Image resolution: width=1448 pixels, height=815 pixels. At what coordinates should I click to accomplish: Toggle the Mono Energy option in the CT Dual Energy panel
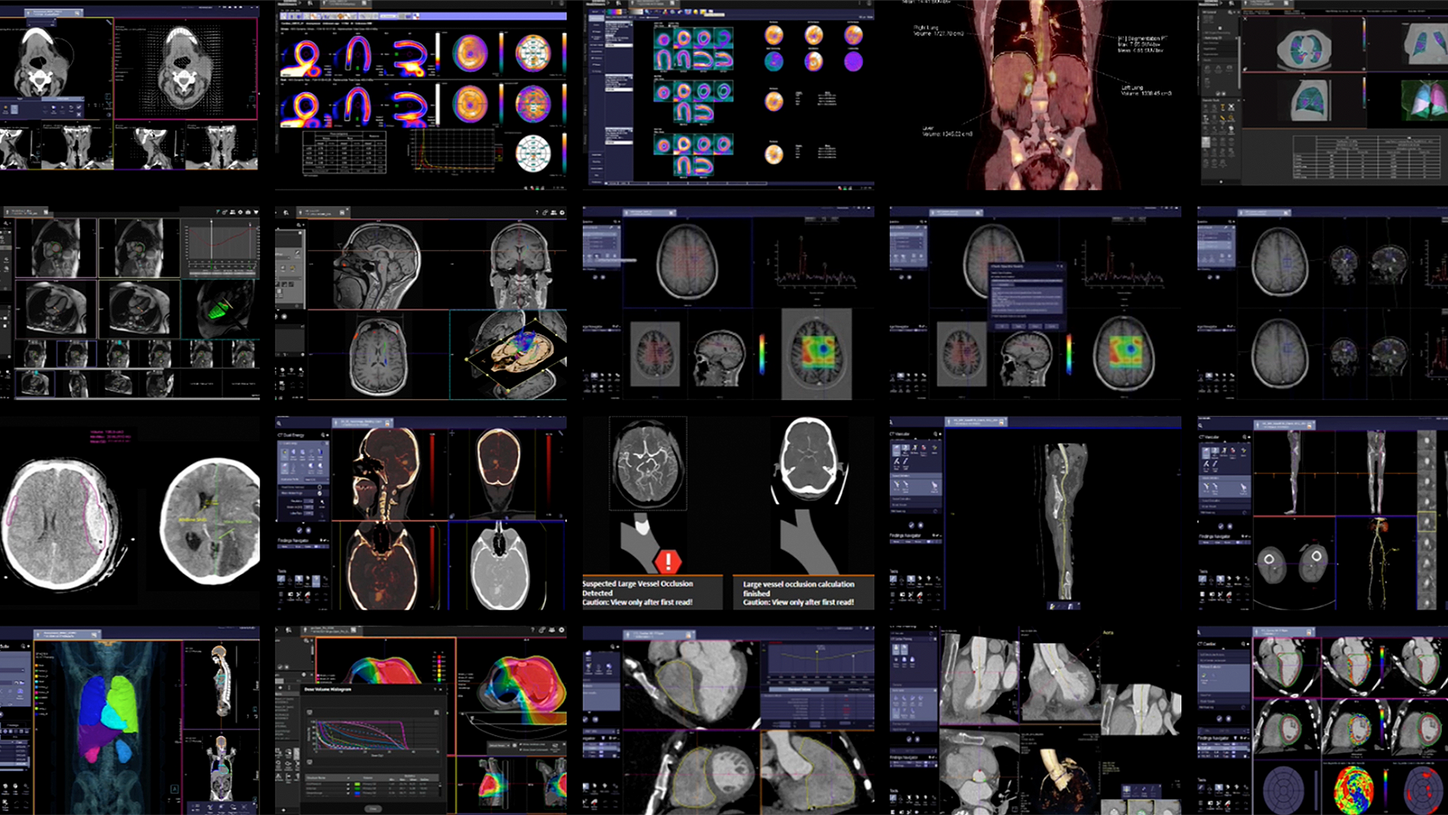tap(320, 492)
